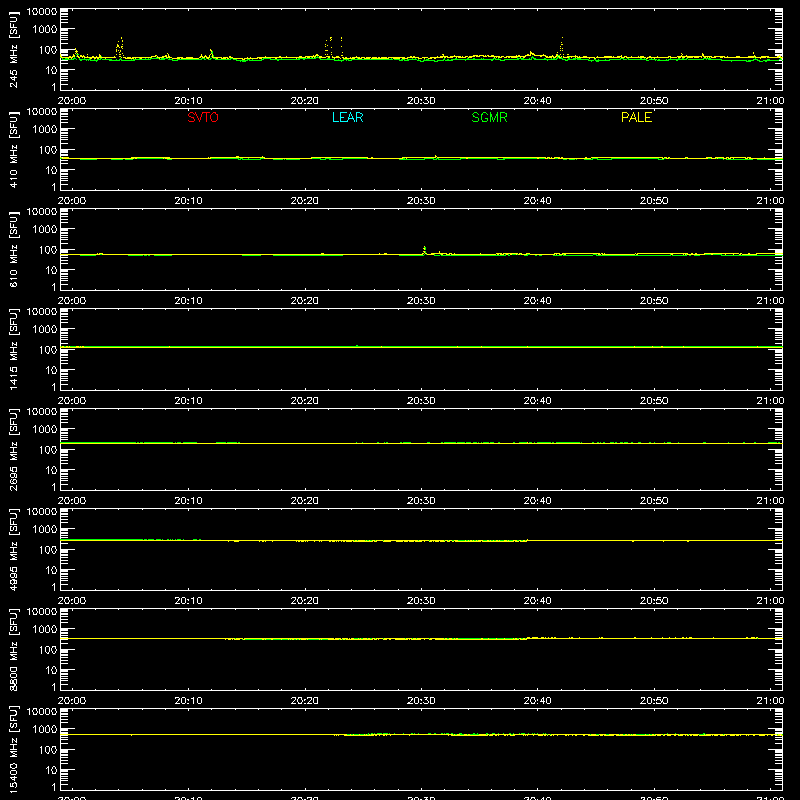Click '20:20' tick under the 245 MHz plot
The image size is (800, 800).
pos(305,101)
